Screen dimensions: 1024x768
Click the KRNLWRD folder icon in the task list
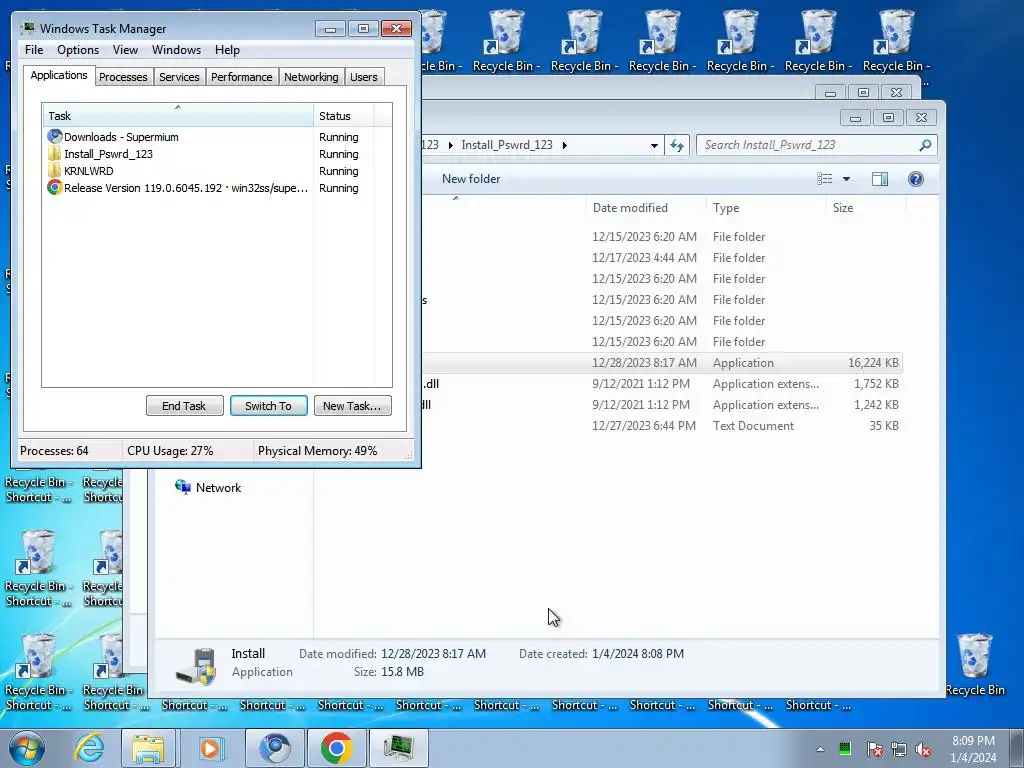(54, 170)
